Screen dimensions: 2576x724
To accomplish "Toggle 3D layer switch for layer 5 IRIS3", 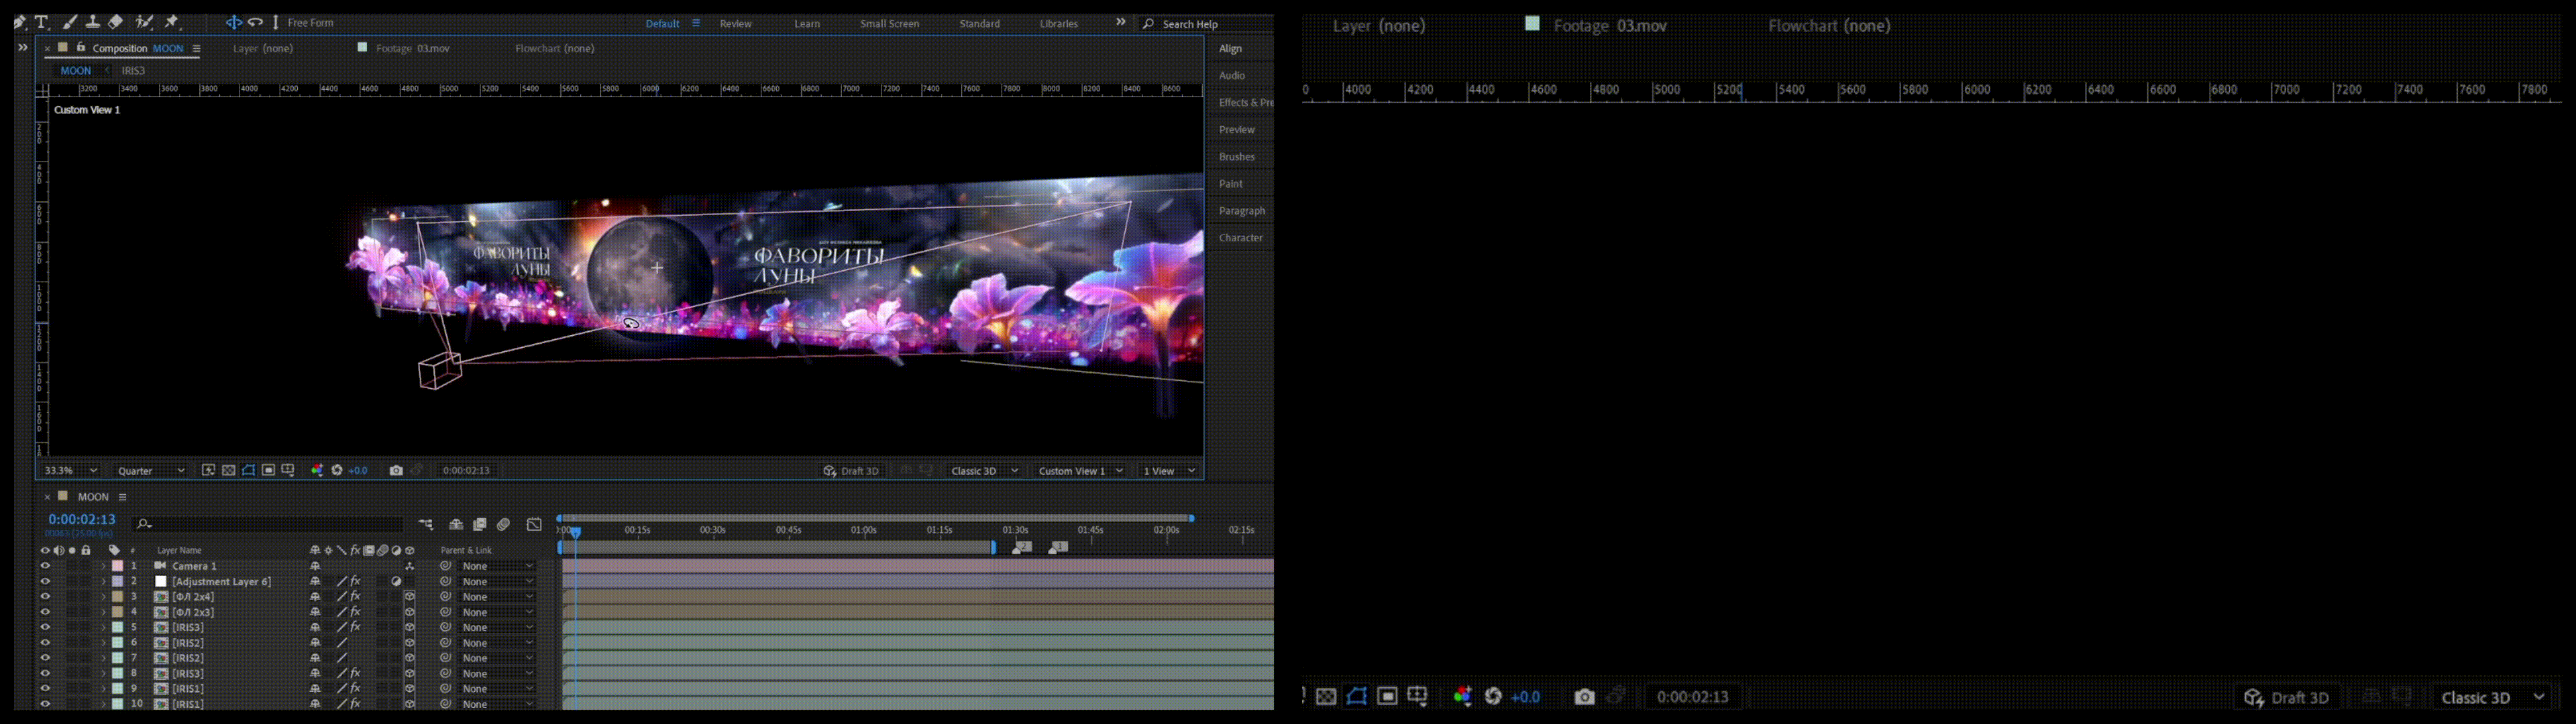I will pyautogui.click(x=409, y=627).
